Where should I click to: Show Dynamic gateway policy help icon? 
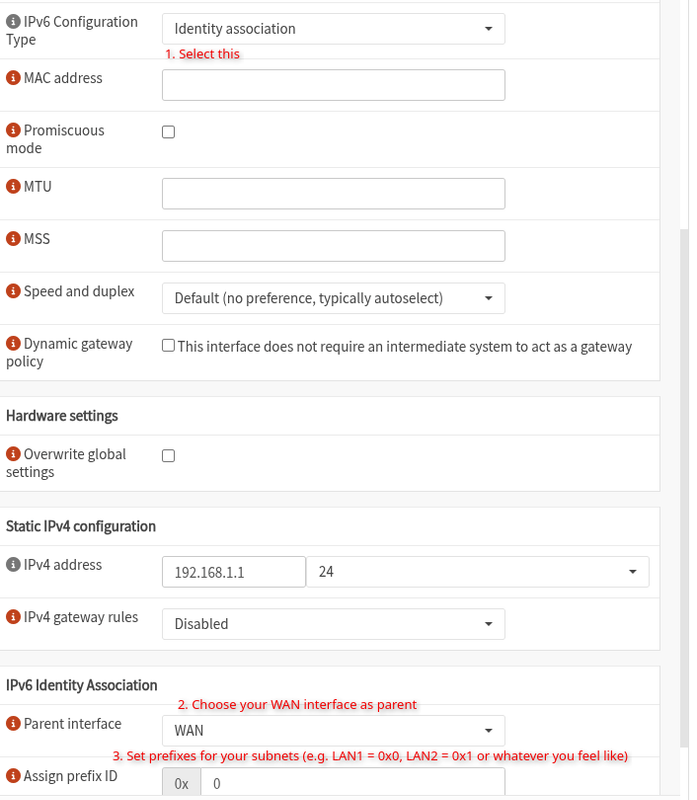pyautogui.click(x=13, y=343)
